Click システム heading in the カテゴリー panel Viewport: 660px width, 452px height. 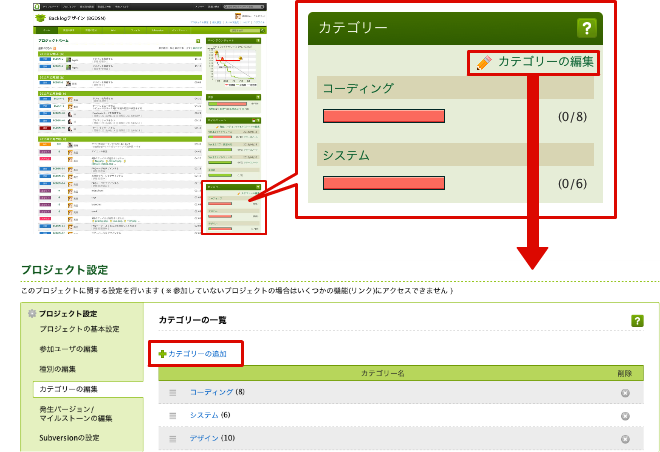(x=346, y=155)
